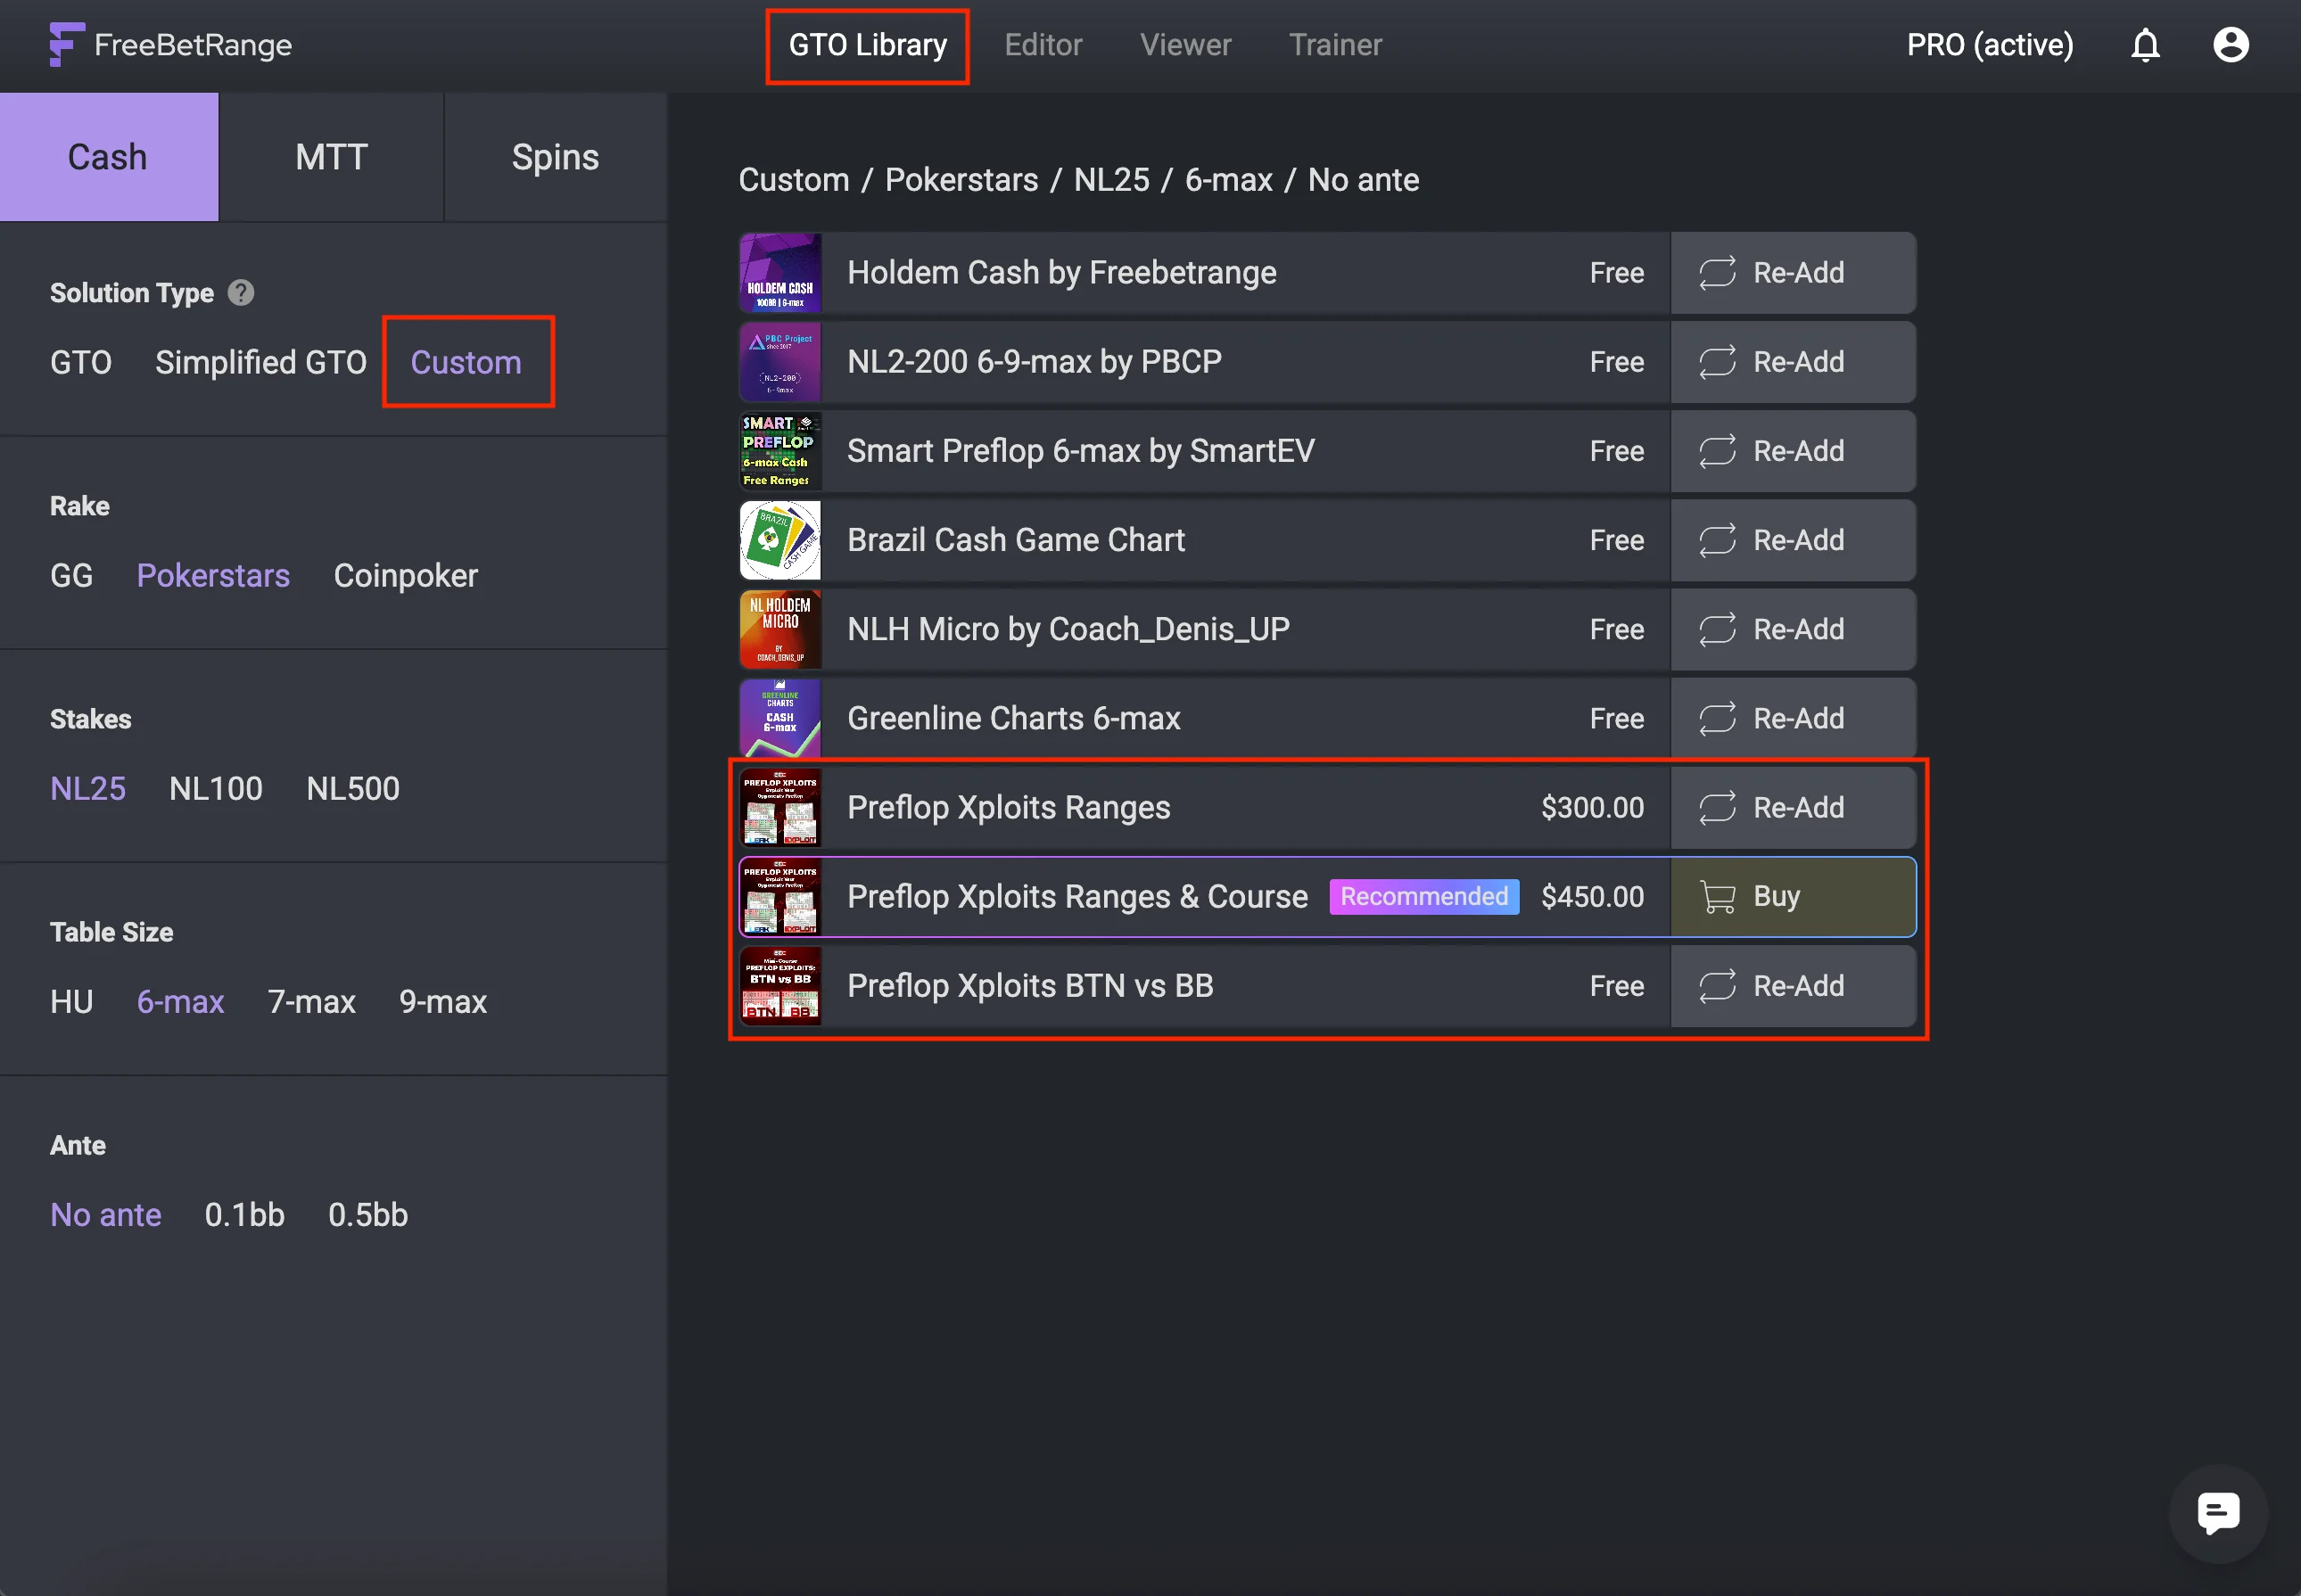Select Coinpoker rake option
Image resolution: width=2301 pixels, height=1596 pixels.
(405, 575)
